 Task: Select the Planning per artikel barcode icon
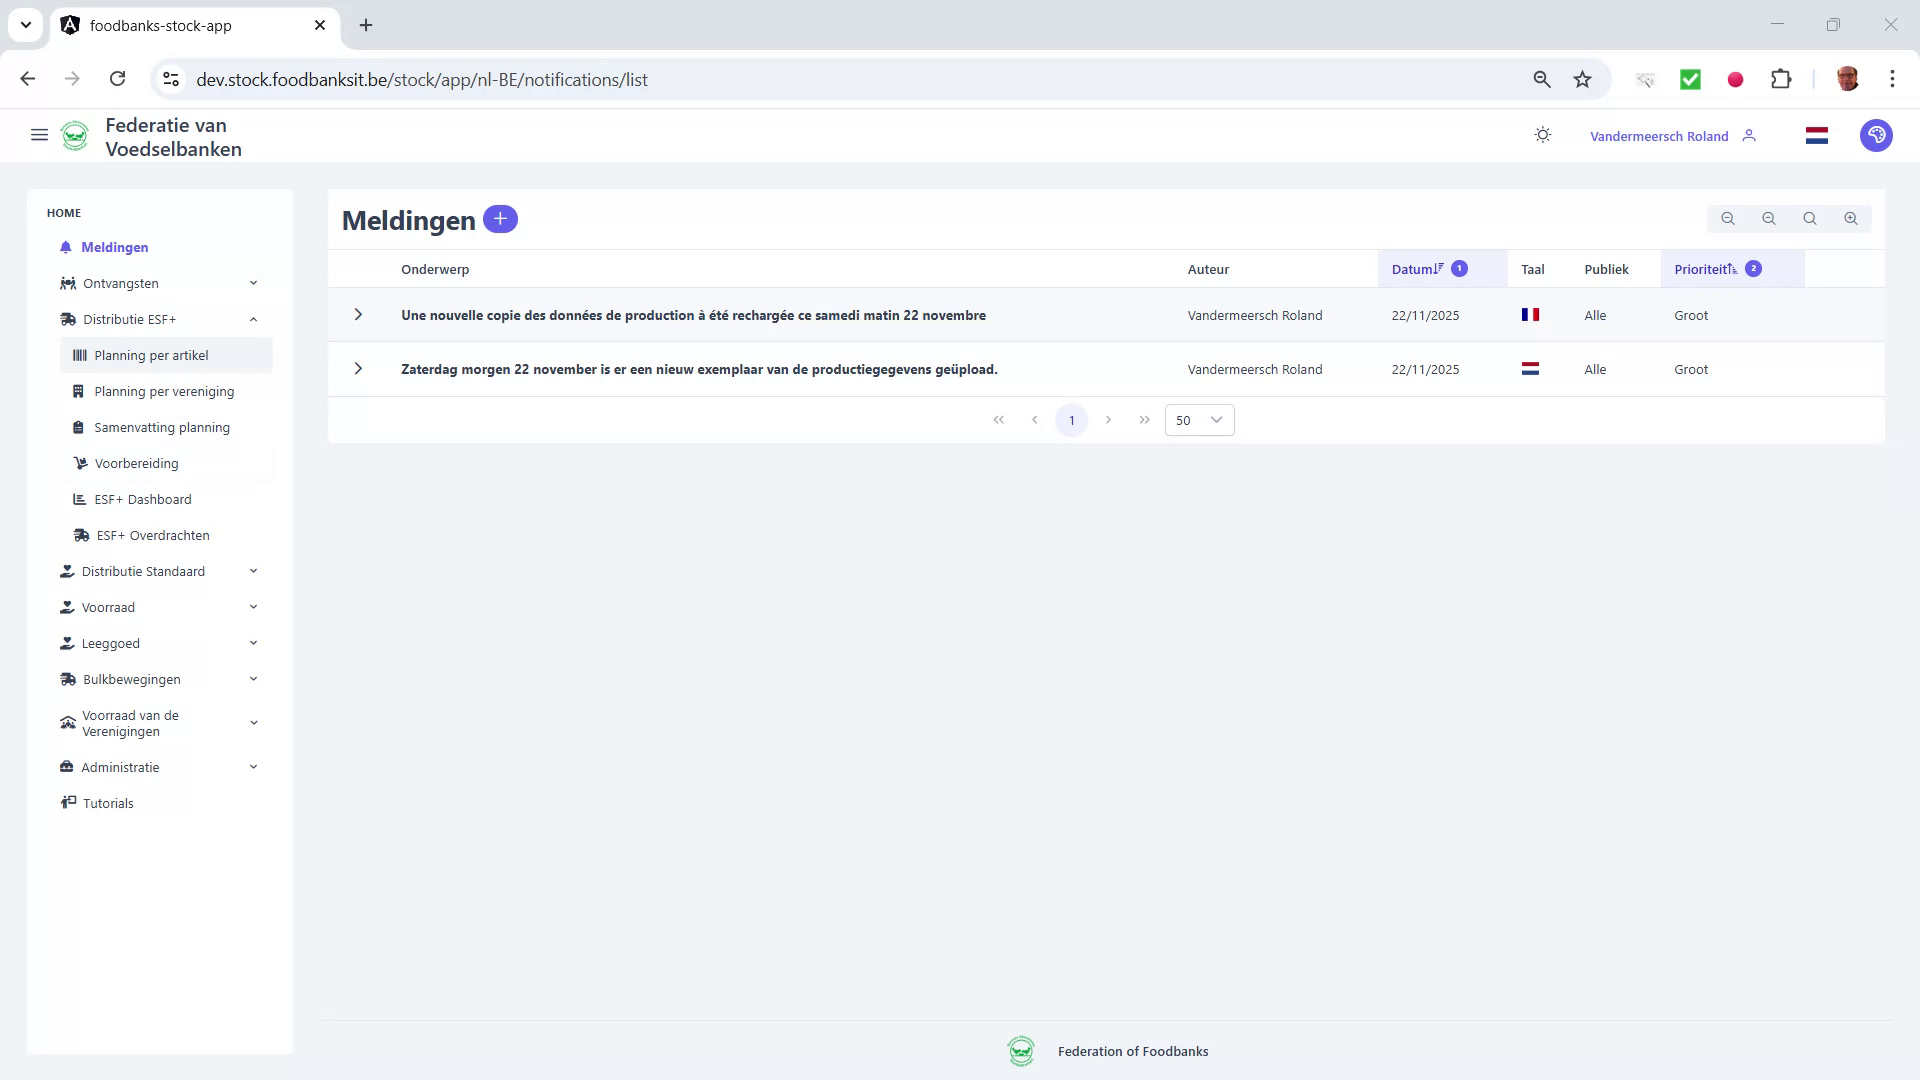(80, 355)
